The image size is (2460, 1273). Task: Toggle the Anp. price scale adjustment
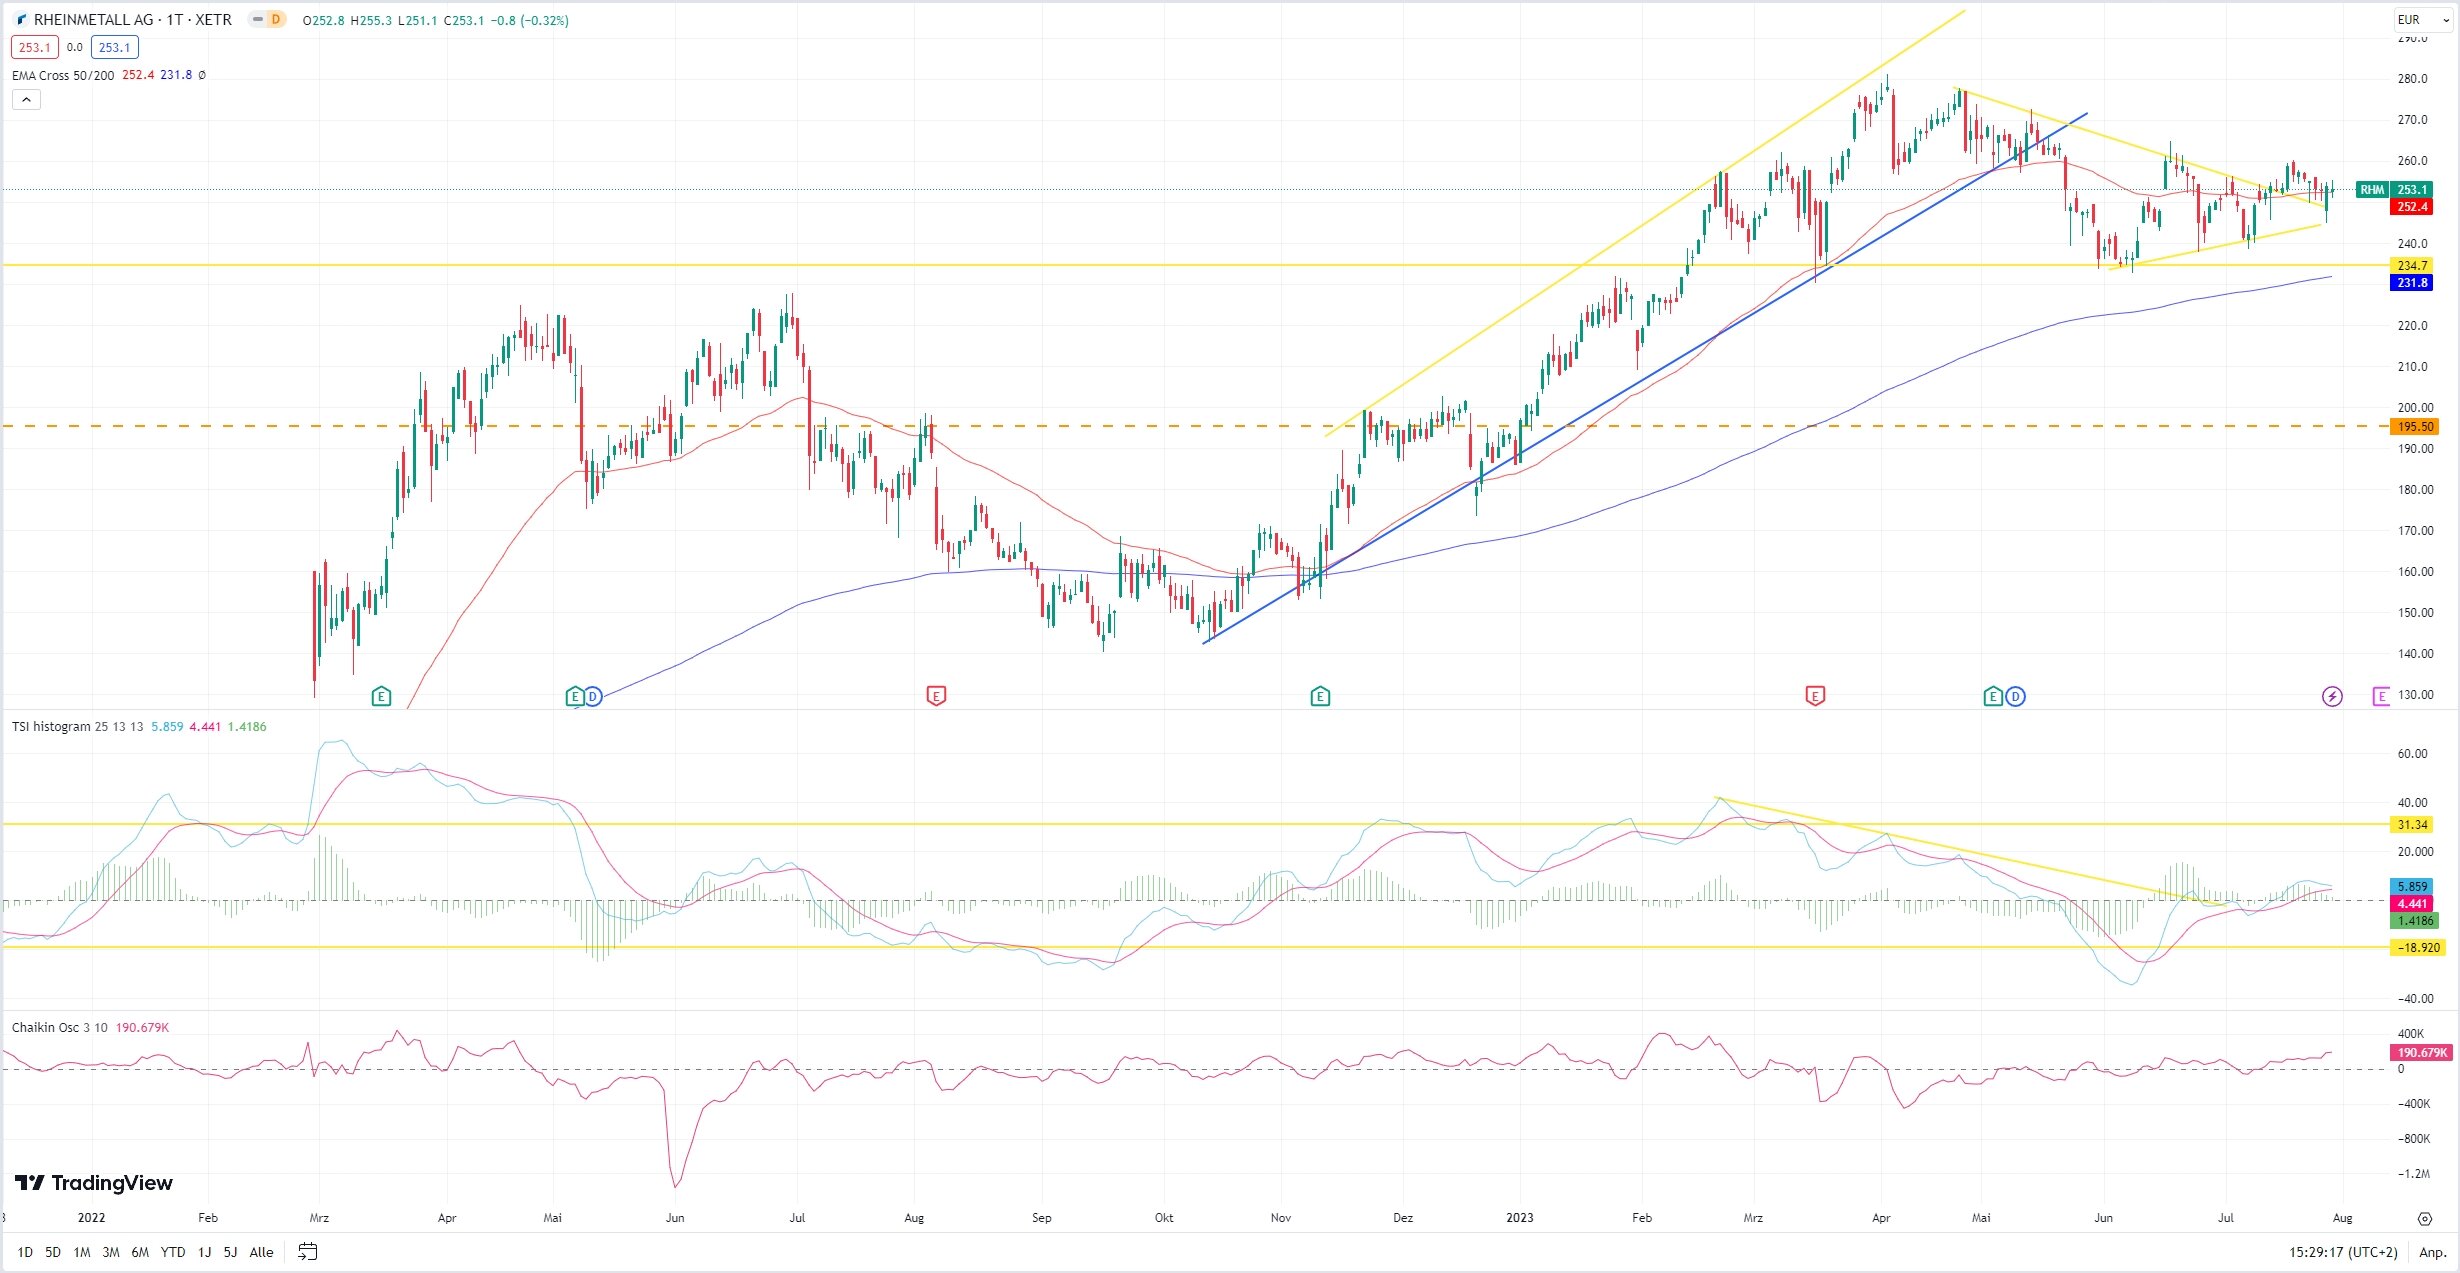point(2431,1252)
